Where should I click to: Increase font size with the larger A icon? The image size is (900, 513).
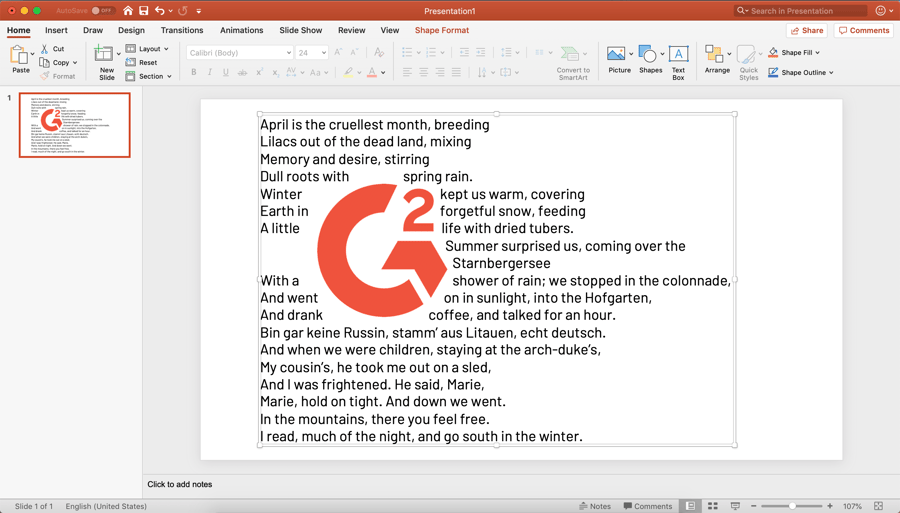tap(339, 52)
